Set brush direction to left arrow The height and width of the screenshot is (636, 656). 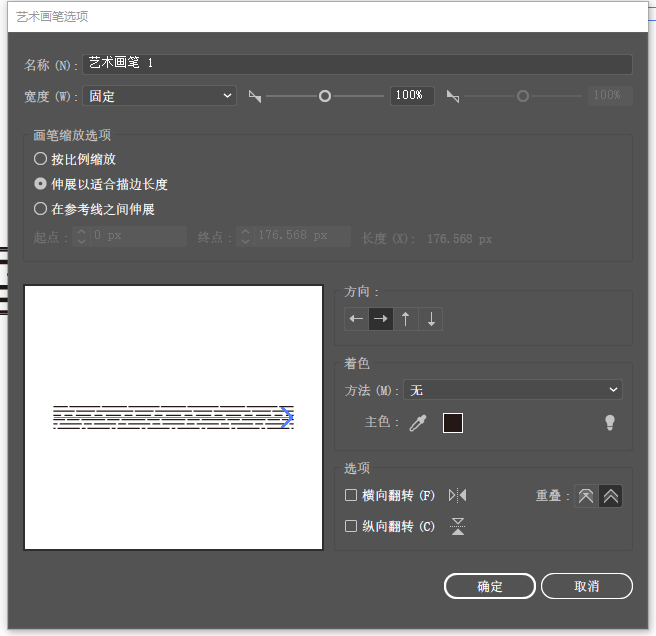click(356, 319)
